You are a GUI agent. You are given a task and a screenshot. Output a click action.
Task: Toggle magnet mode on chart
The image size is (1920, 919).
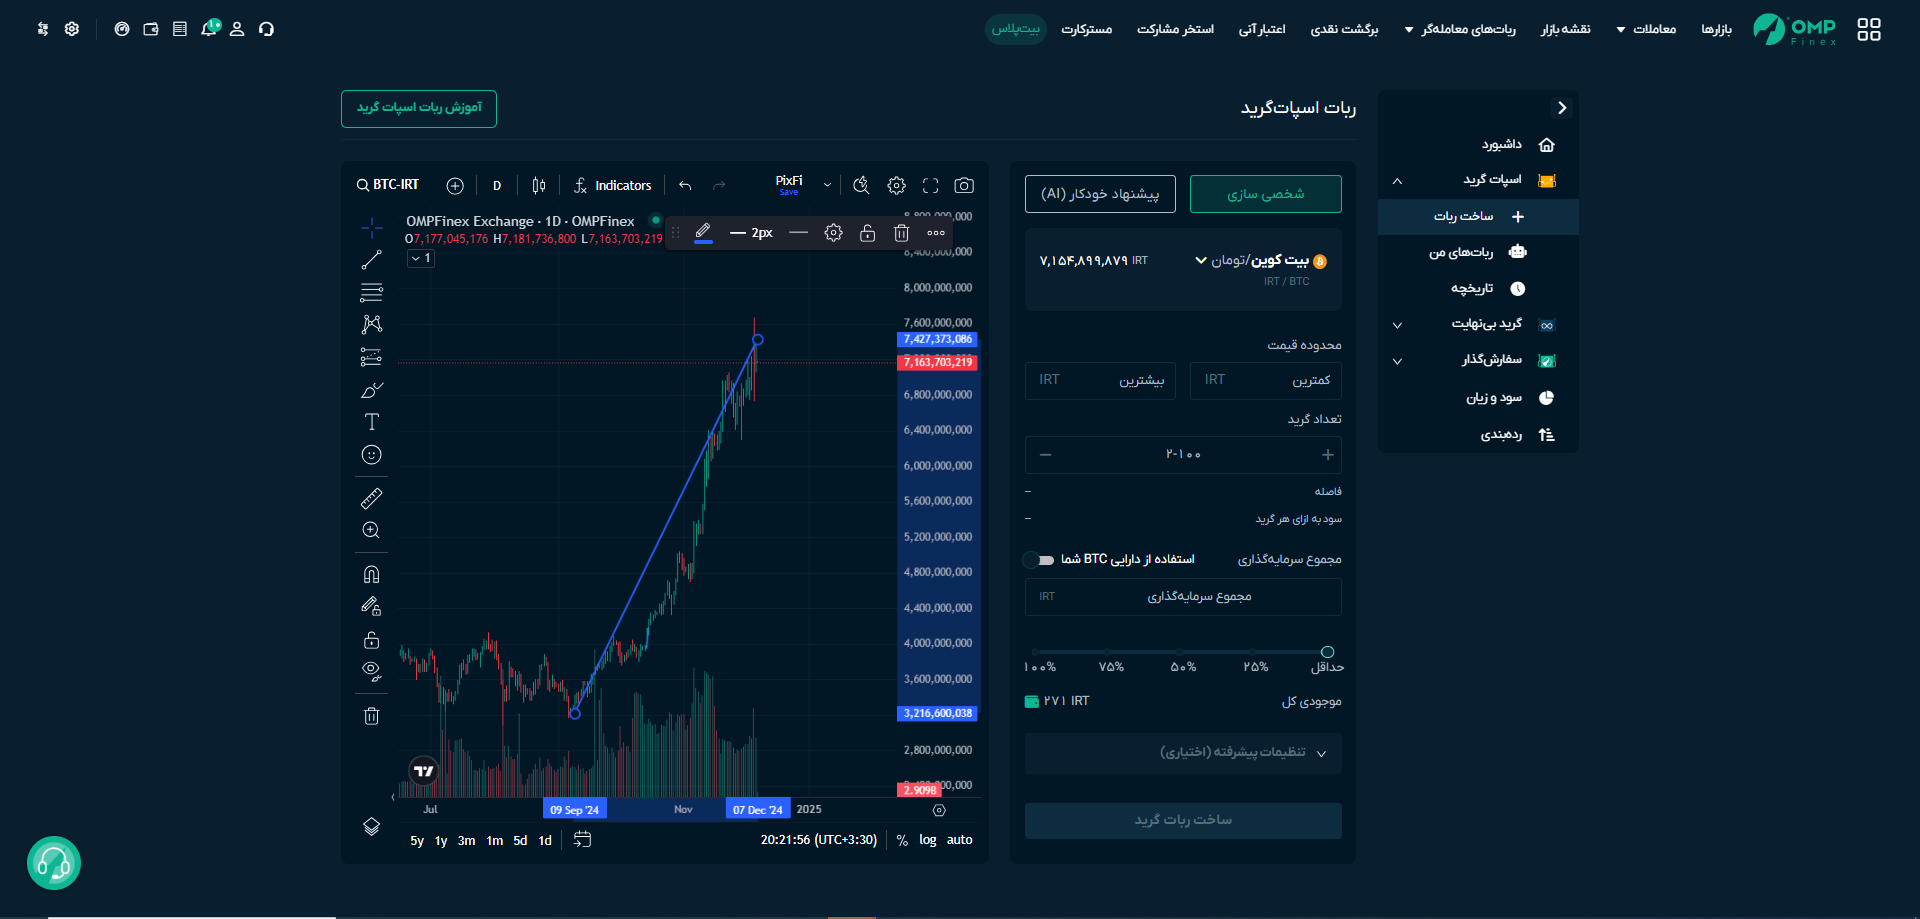click(371, 574)
